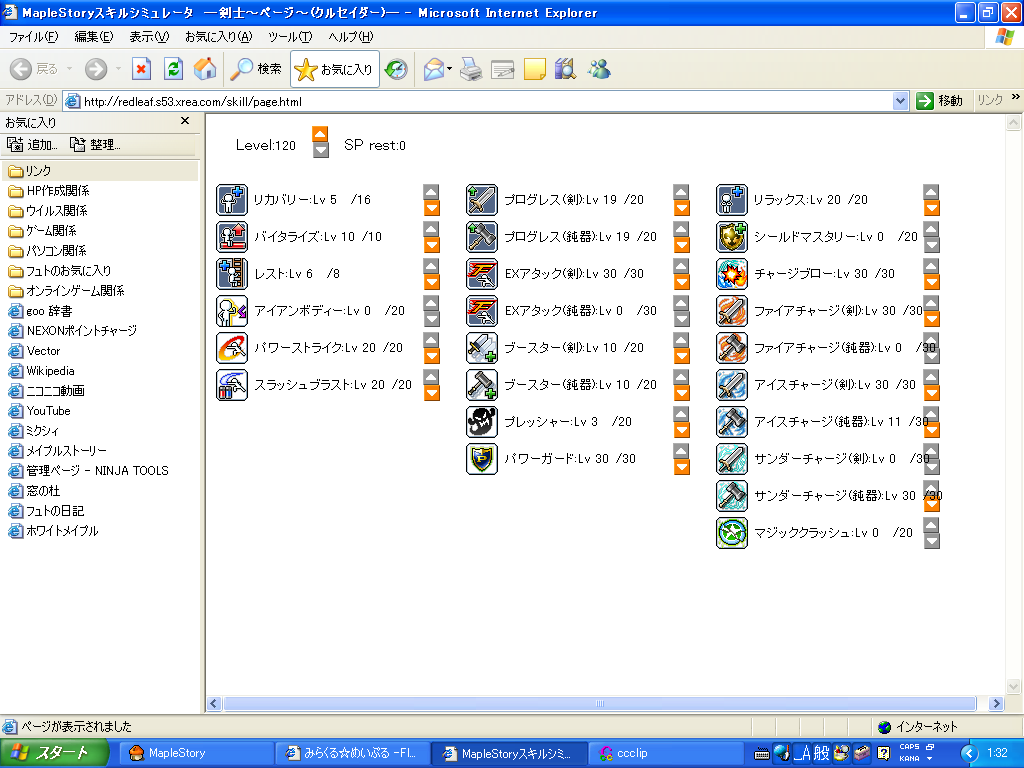1024x768 pixels.
Task: Decrease character Level with down arrow
Action: [320, 150]
